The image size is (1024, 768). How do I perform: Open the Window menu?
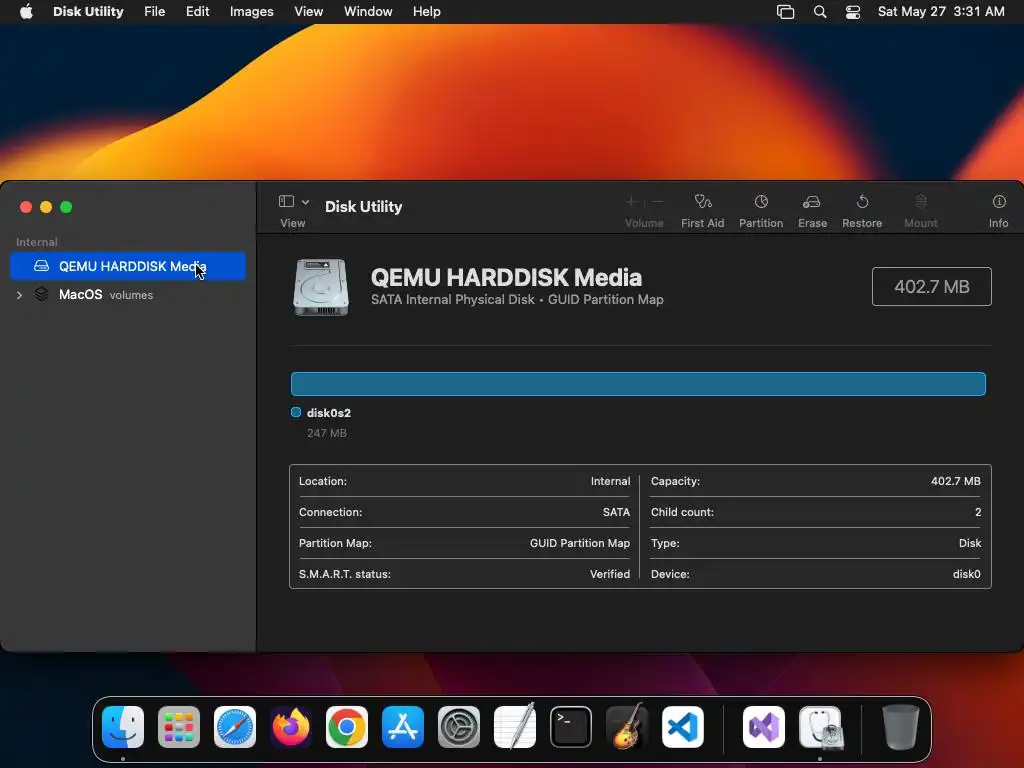tap(368, 12)
